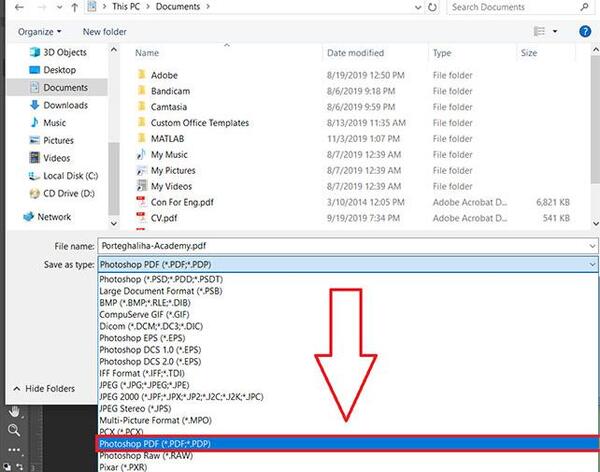
Task: Open Music in navigation pane
Action: point(48,122)
